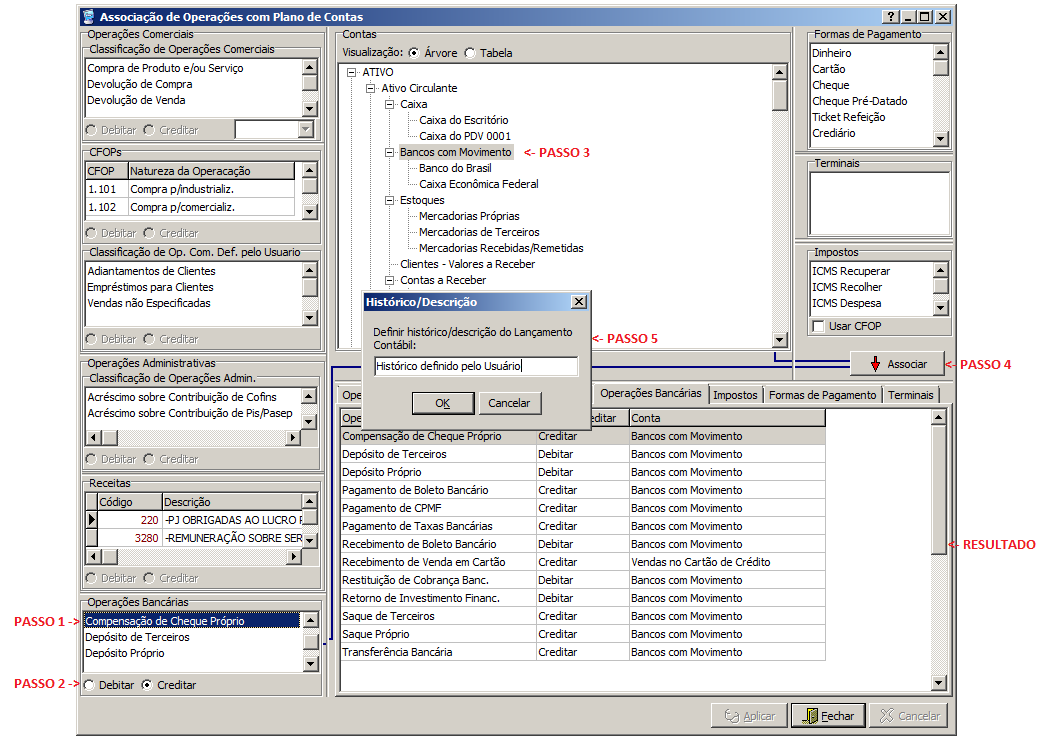Collapse the Ativo Circulante tree node
The image size is (1045, 737).
click(x=371, y=89)
